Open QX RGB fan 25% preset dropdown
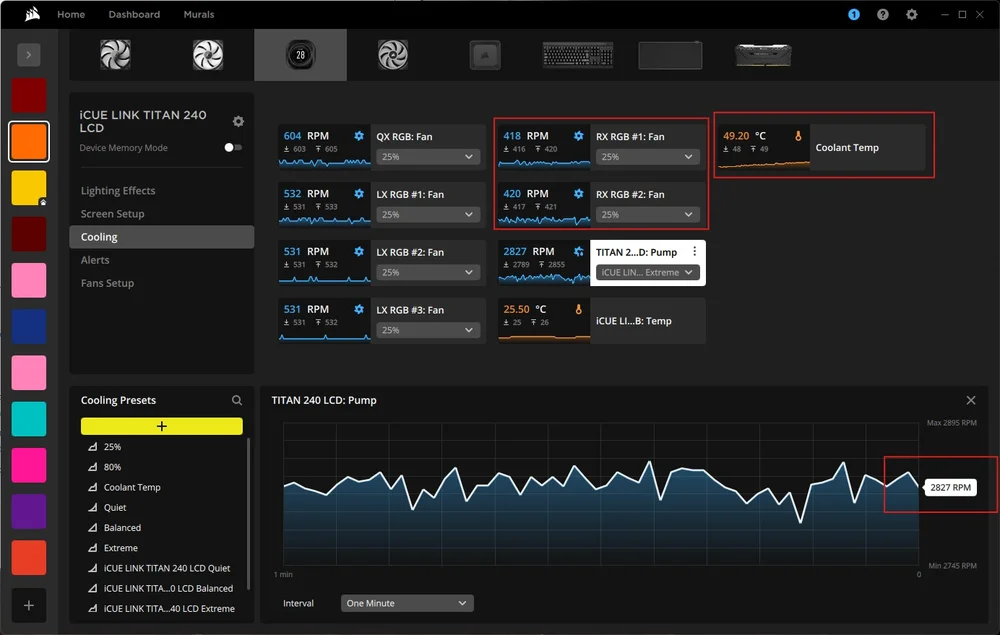This screenshot has height=635, width=1000. [x=428, y=157]
